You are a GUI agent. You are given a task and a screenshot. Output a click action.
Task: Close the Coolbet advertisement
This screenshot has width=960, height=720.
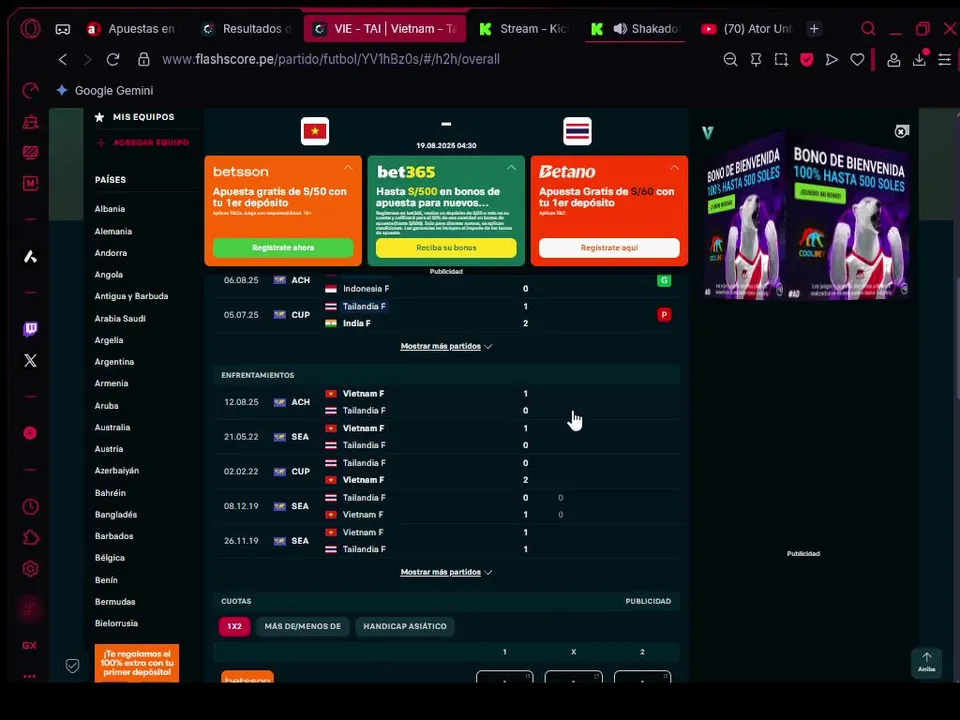tap(901, 132)
